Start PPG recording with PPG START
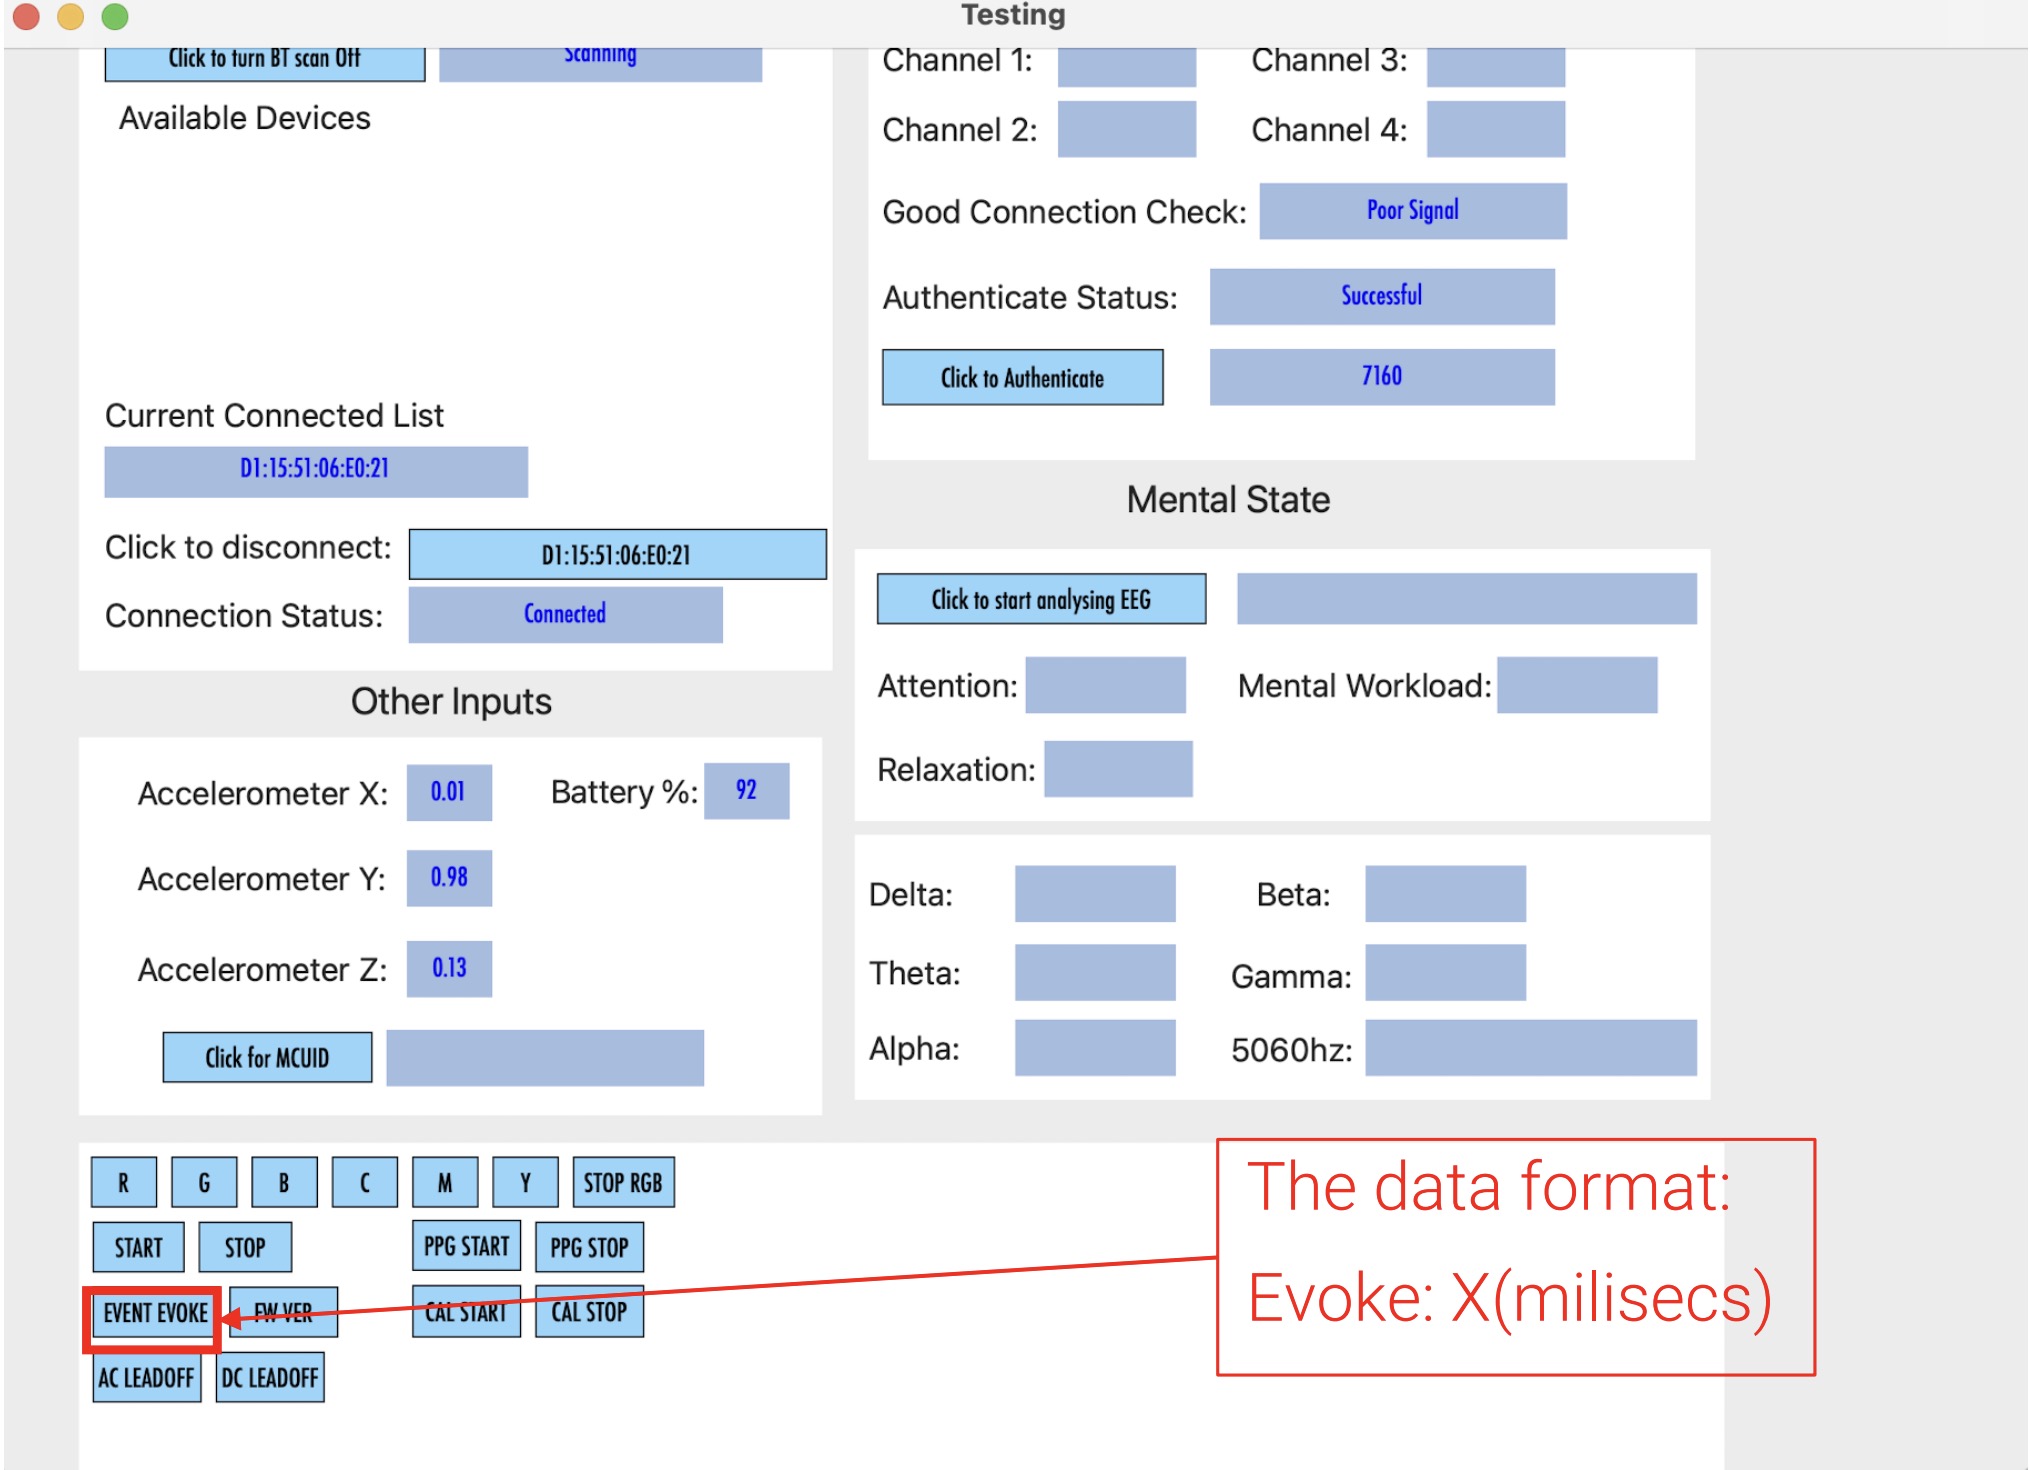 (x=466, y=1246)
